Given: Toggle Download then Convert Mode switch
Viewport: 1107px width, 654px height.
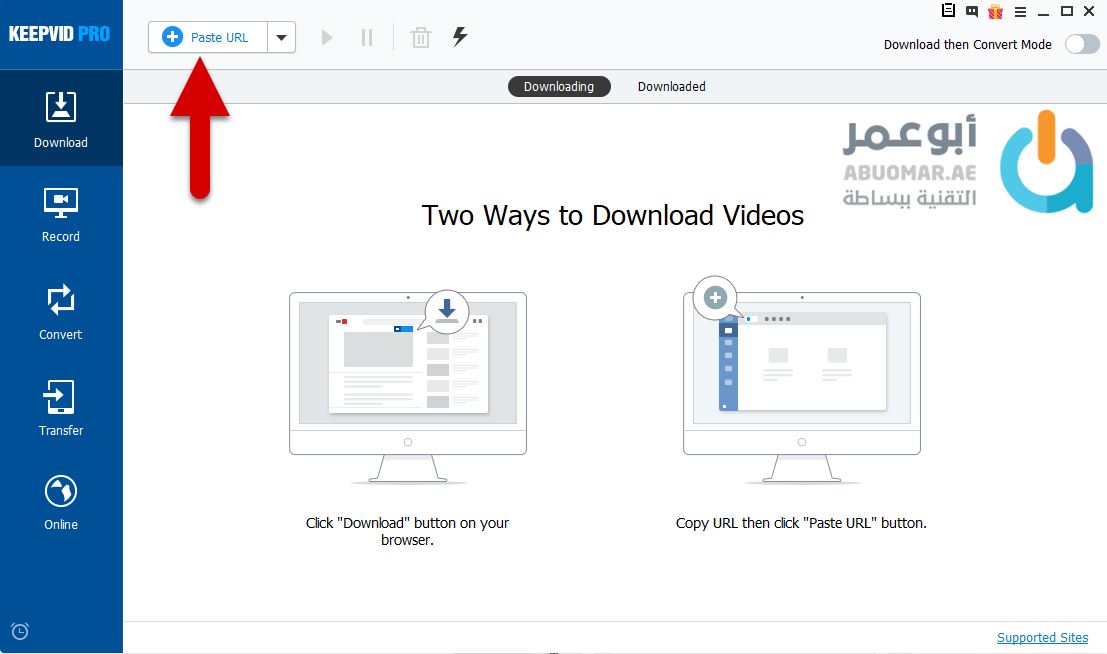Looking at the screenshot, I should 1081,44.
